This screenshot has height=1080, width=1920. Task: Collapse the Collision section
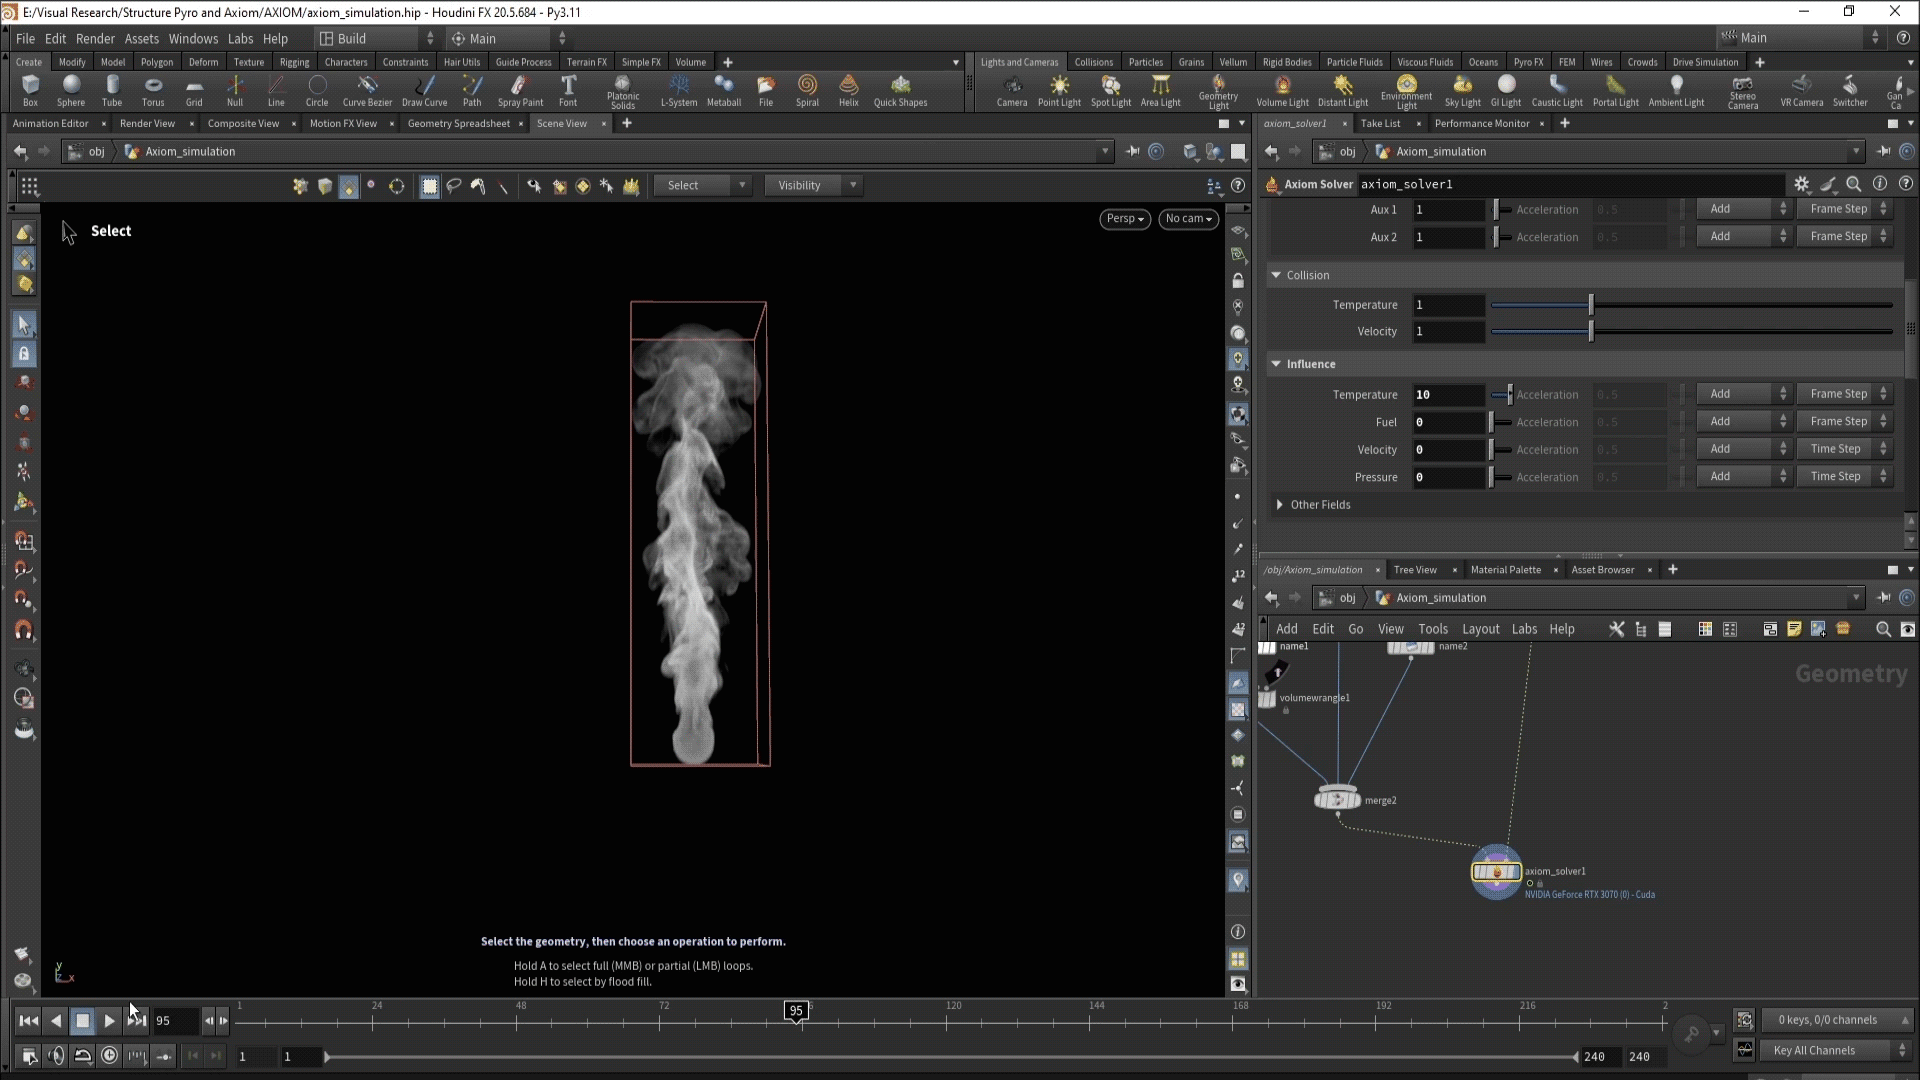point(1276,275)
